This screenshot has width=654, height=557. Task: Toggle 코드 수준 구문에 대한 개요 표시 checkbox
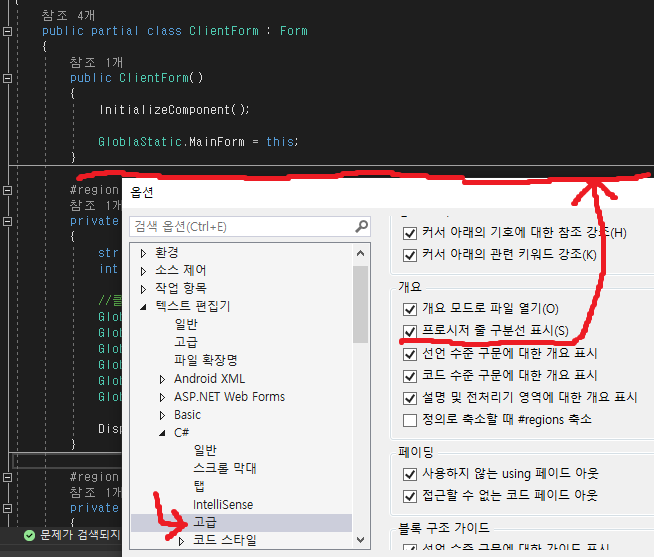(x=410, y=376)
